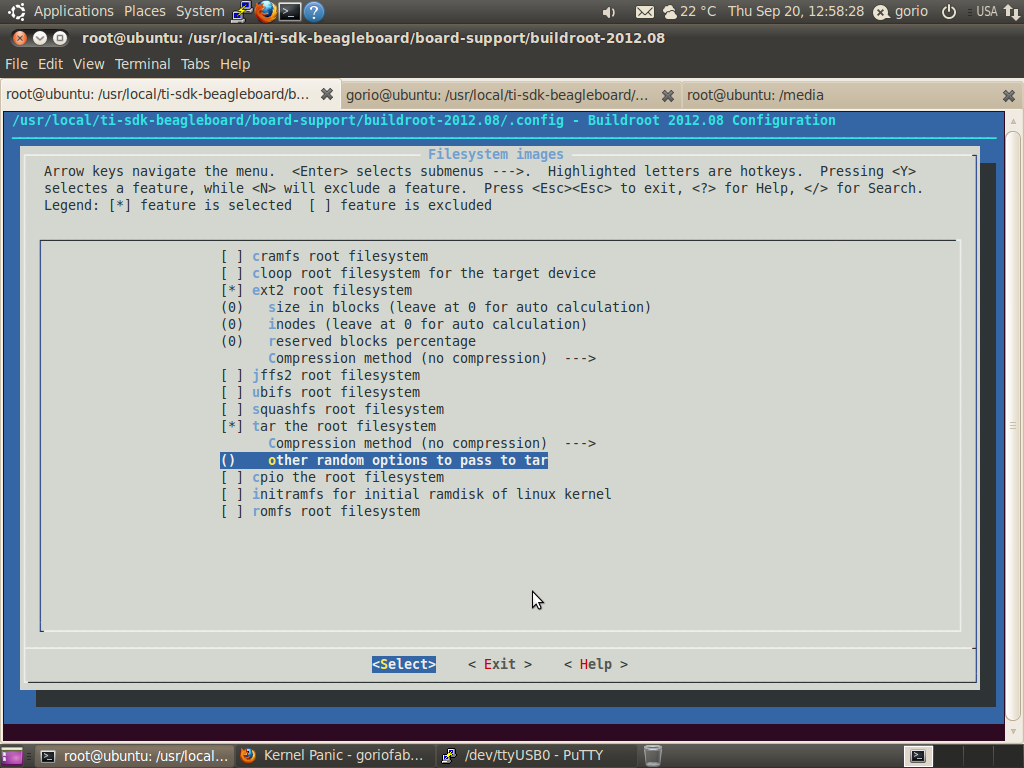The image size is (1024, 768).
Task: Switch to first root@ubuntu ti-sdk-beagleboard tab
Action: click(x=170, y=95)
